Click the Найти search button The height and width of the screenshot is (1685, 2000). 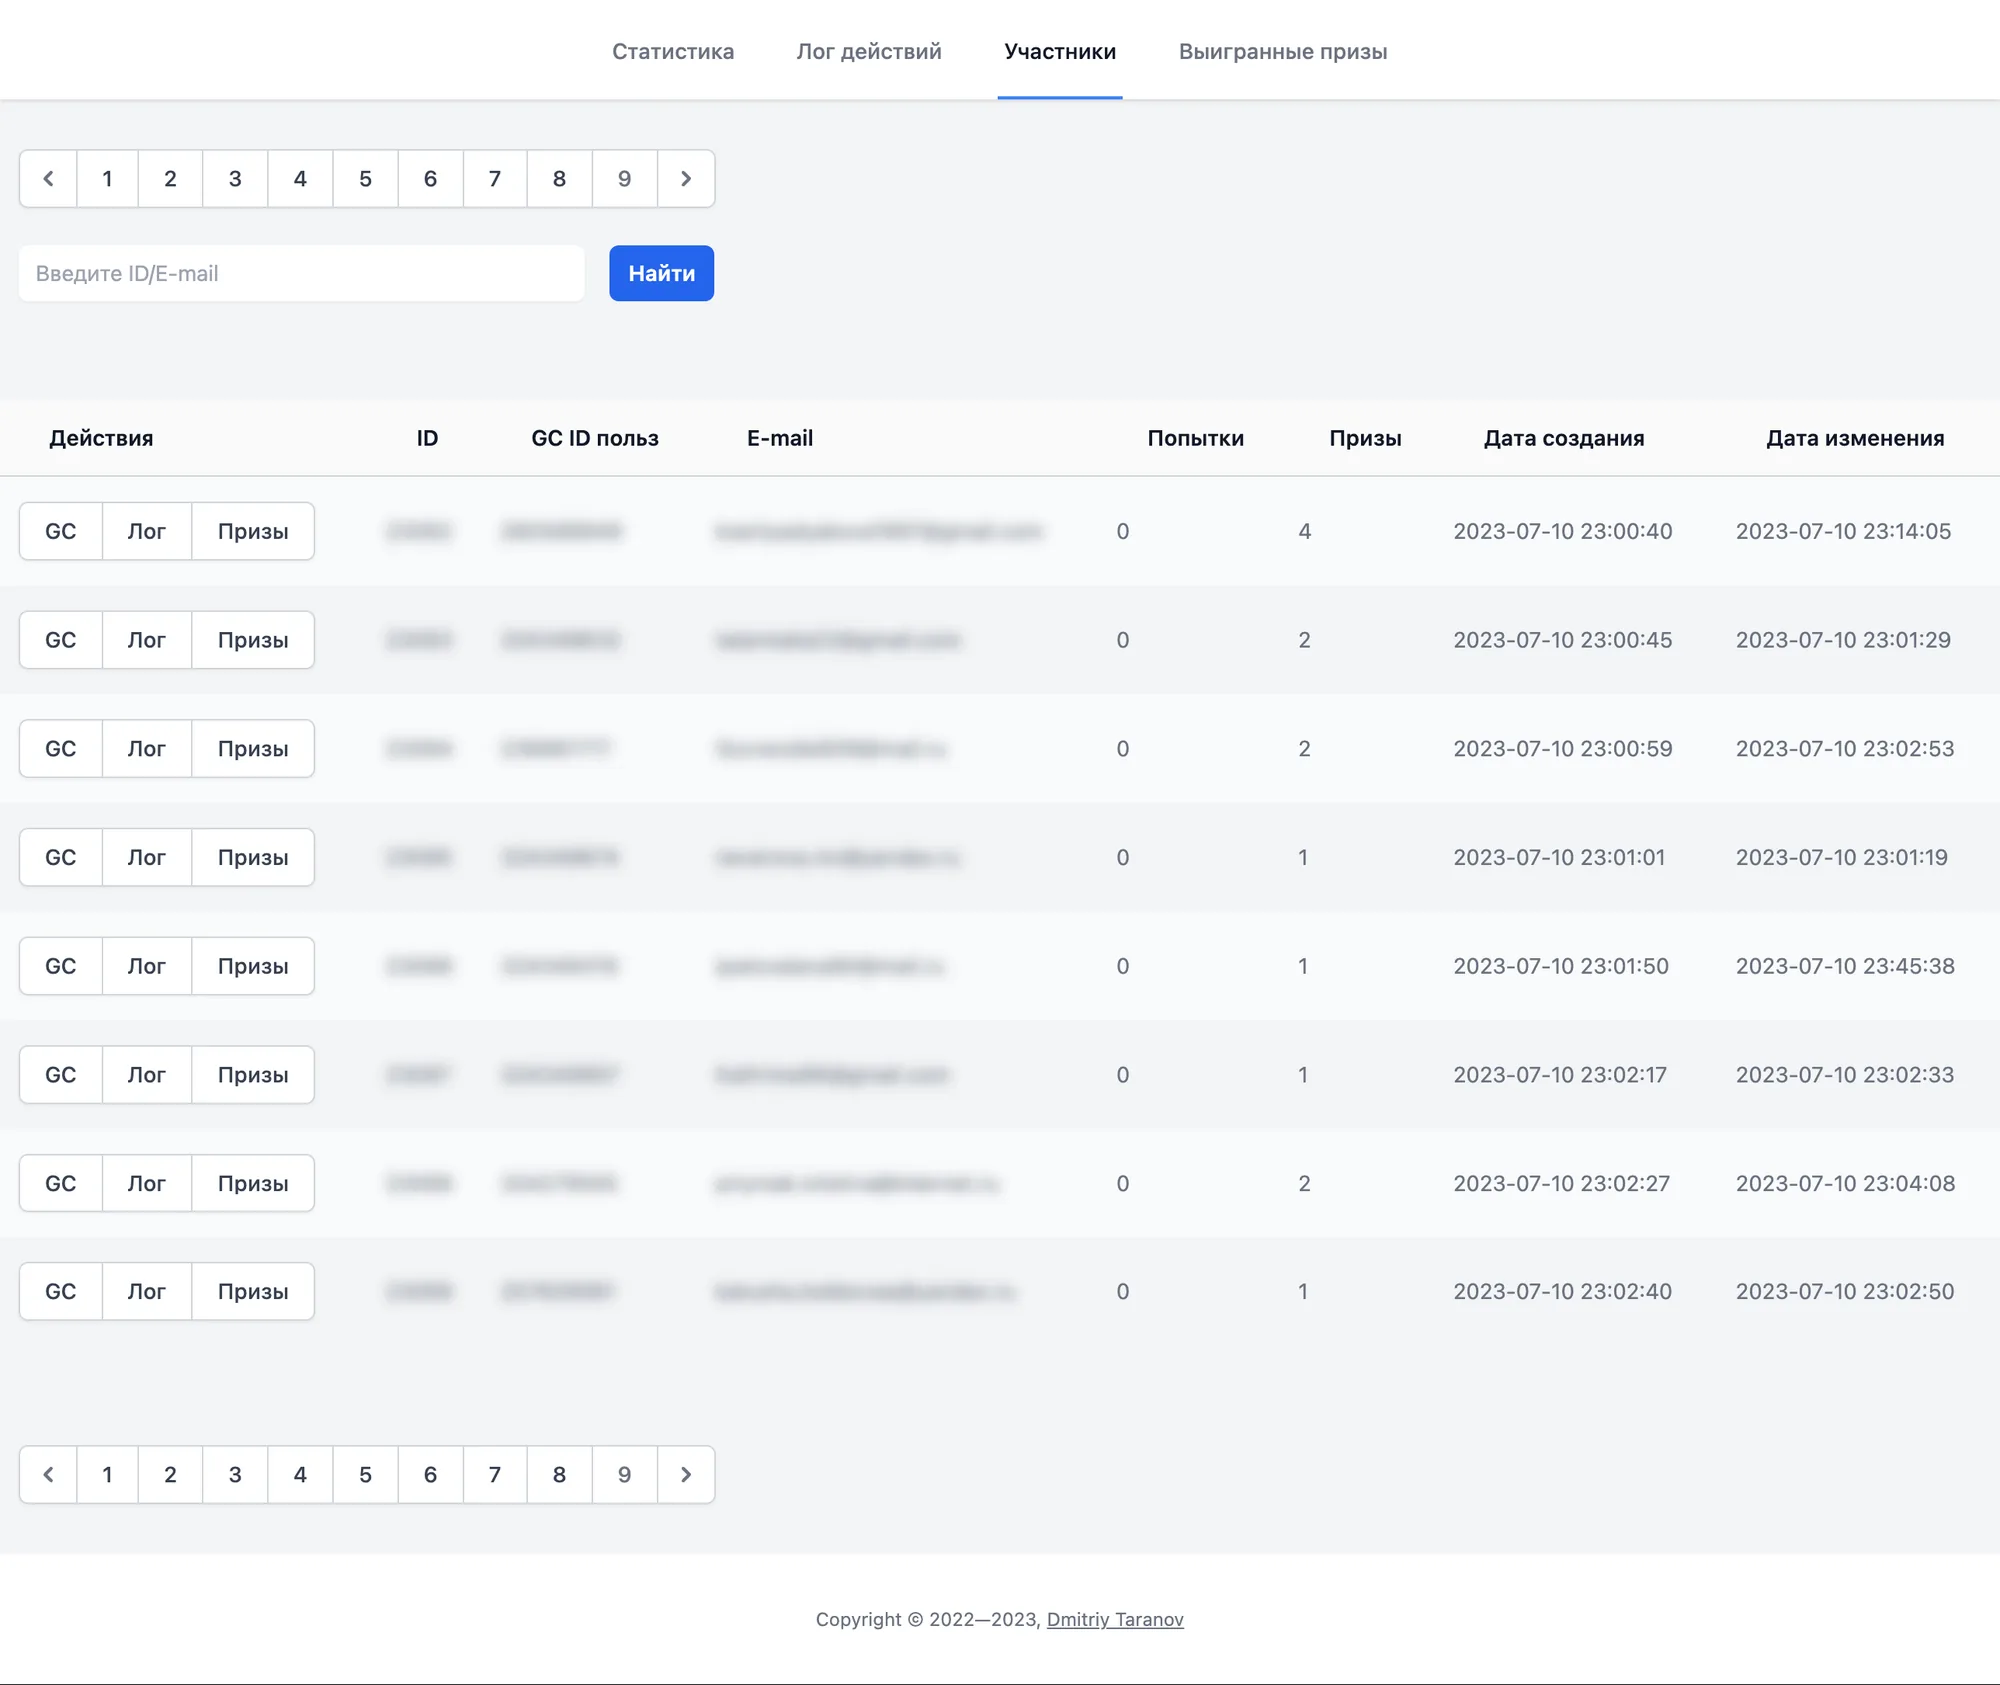662,273
